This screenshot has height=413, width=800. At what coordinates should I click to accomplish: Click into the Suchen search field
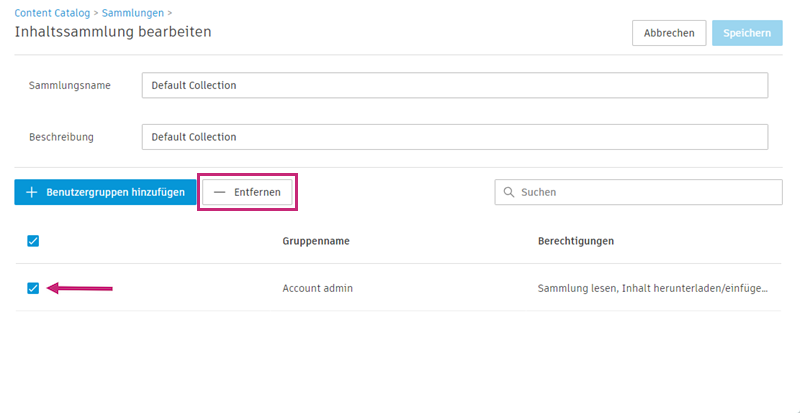point(645,192)
